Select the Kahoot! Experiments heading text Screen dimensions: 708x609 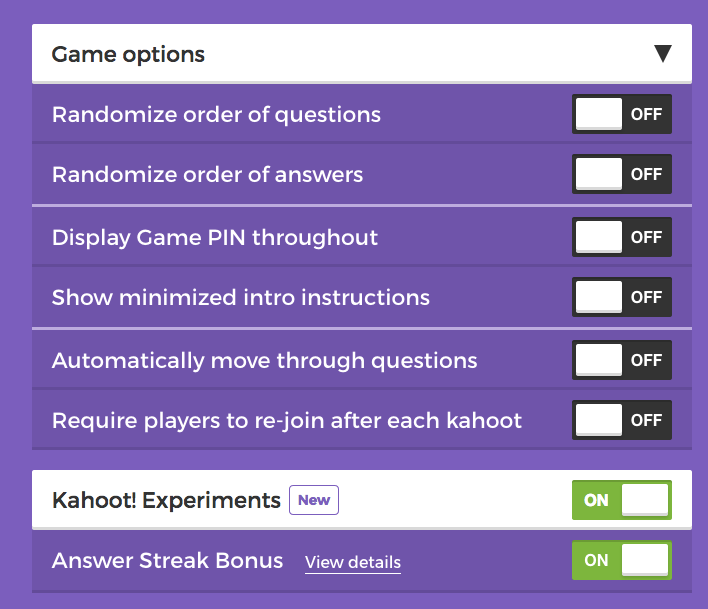(x=166, y=500)
